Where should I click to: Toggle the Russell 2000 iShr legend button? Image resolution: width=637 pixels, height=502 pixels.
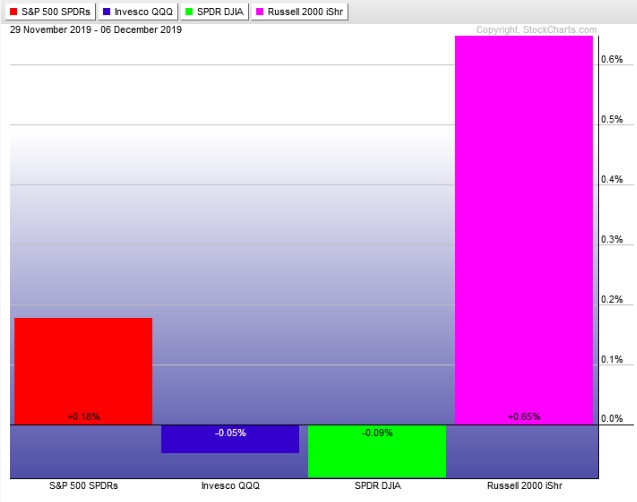click(x=299, y=11)
